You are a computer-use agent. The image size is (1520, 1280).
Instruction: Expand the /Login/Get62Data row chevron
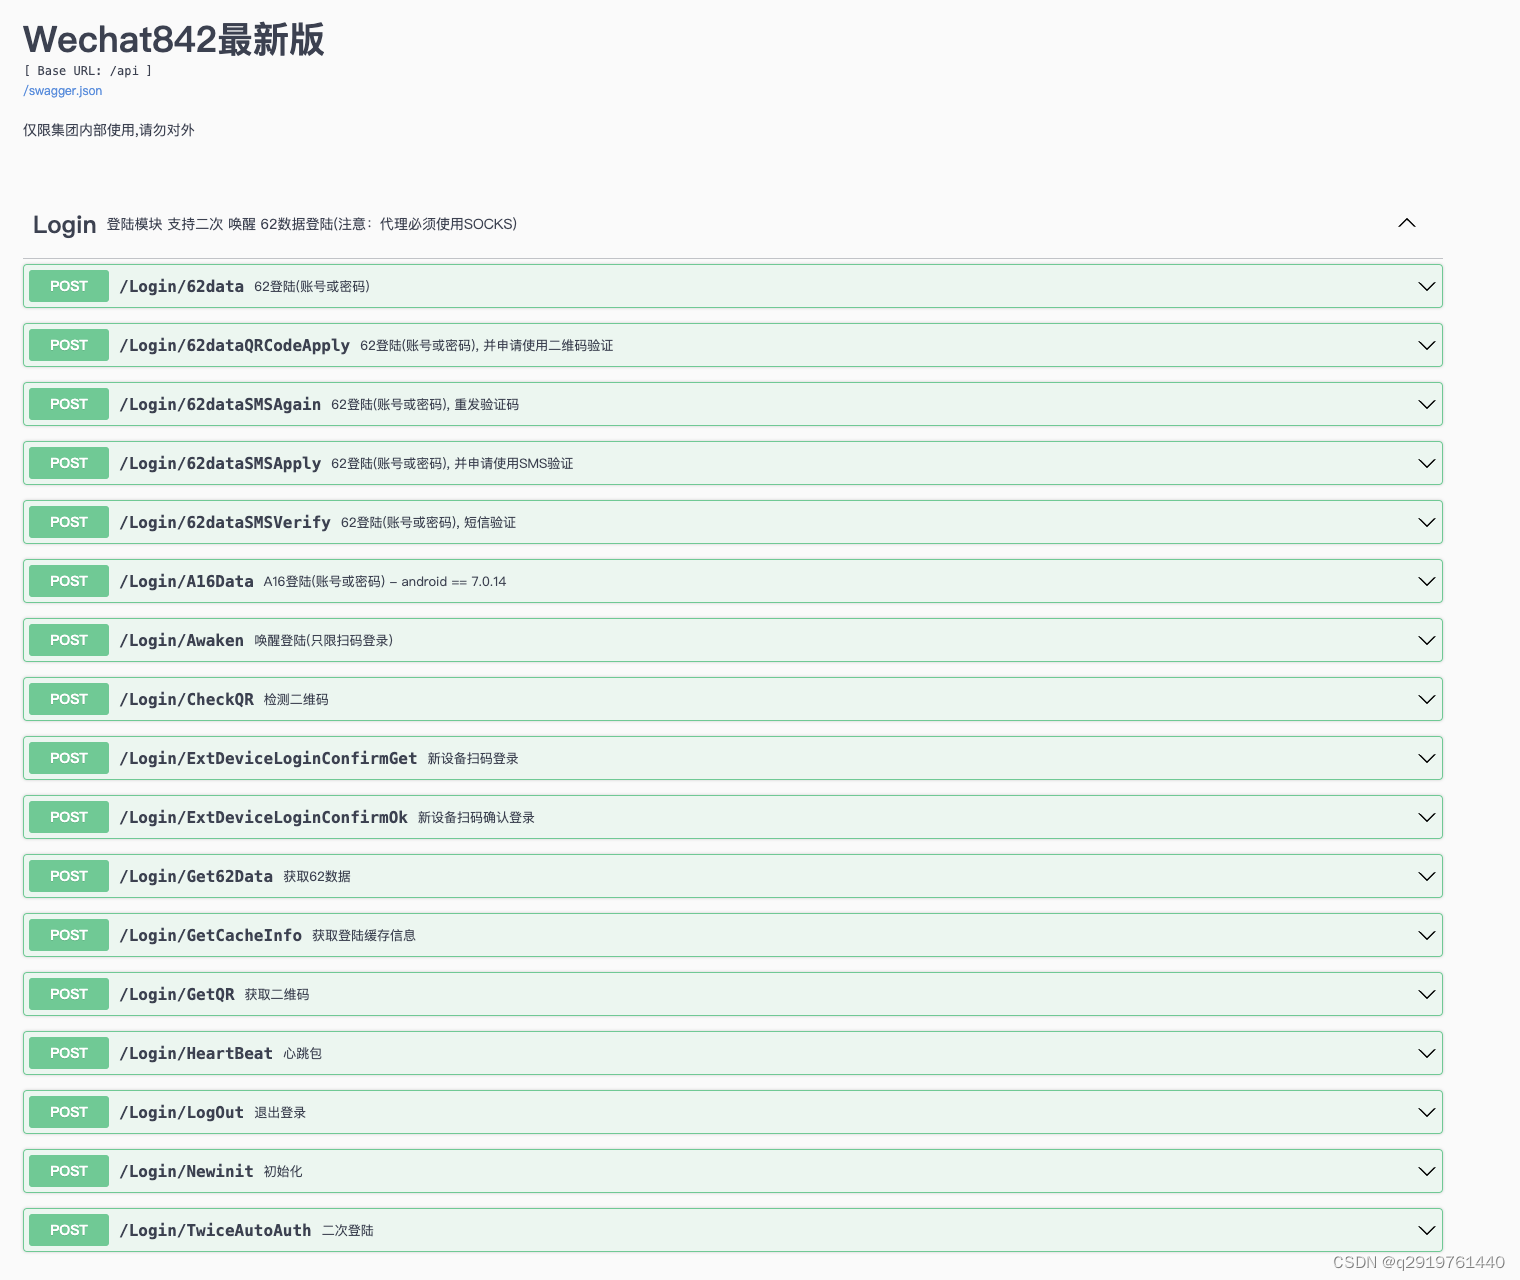click(x=1427, y=876)
